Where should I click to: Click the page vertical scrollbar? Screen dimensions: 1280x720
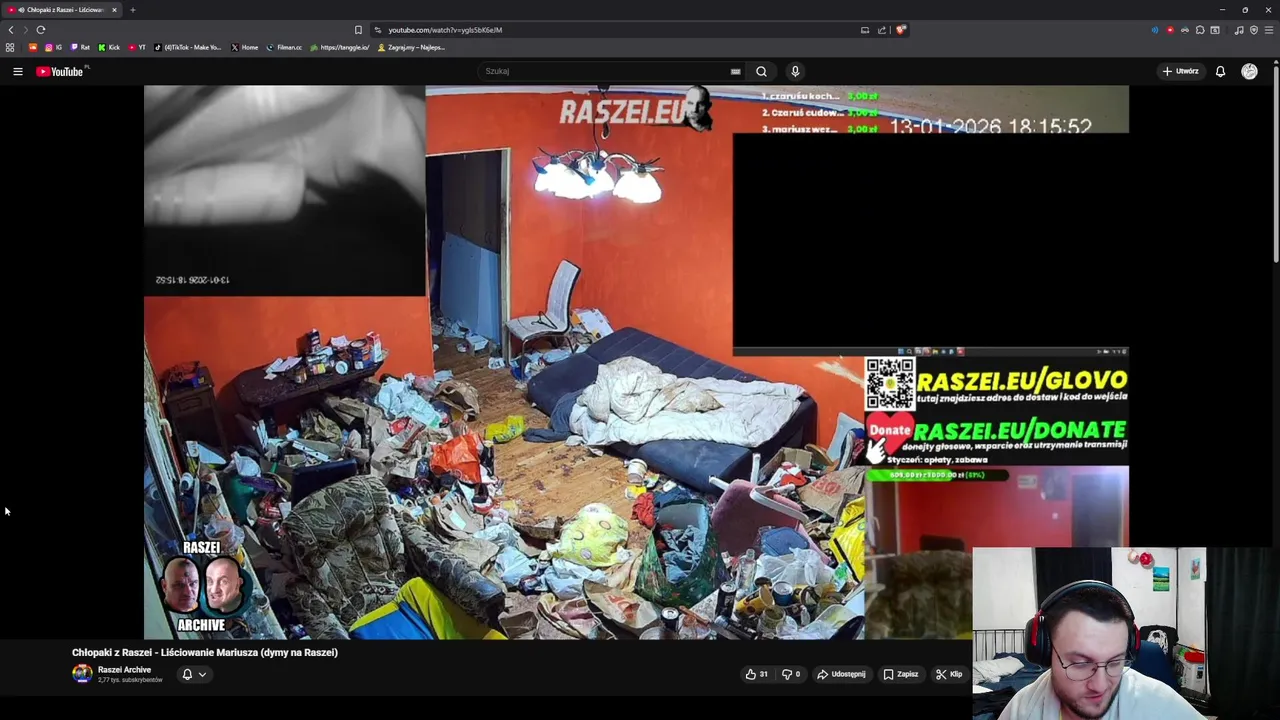point(1276,165)
